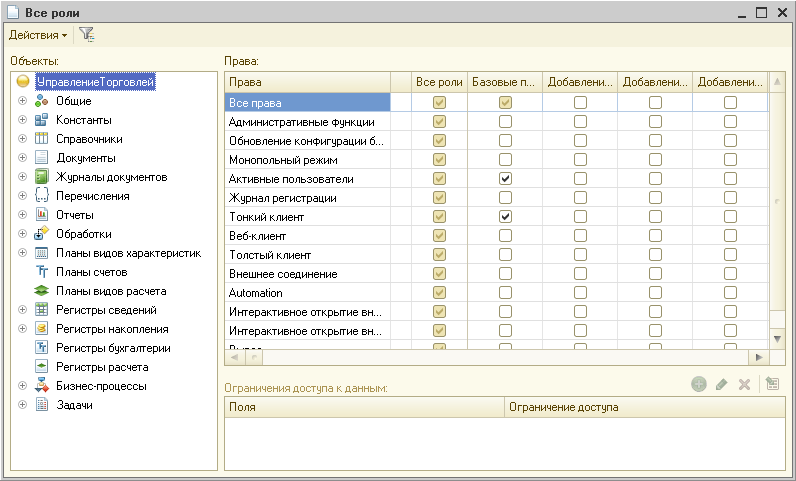Check Базовые п... box for Веб-клиент
The width and height of the screenshot is (796, 481).
(x=505, y=236)
